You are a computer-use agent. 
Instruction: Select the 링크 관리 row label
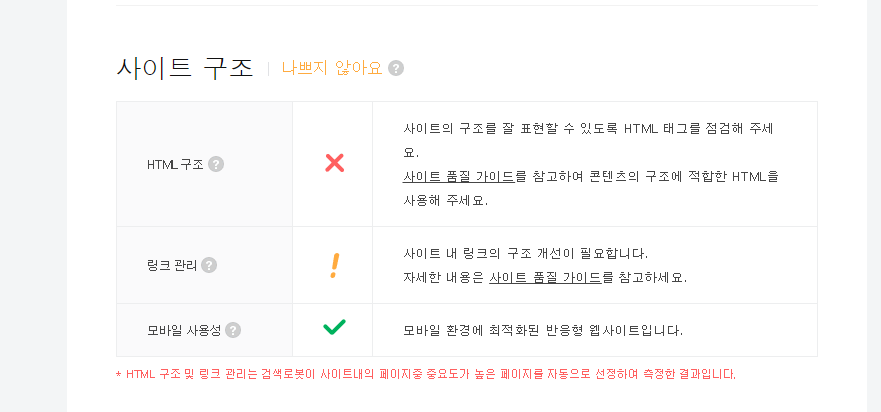(171, 266)
